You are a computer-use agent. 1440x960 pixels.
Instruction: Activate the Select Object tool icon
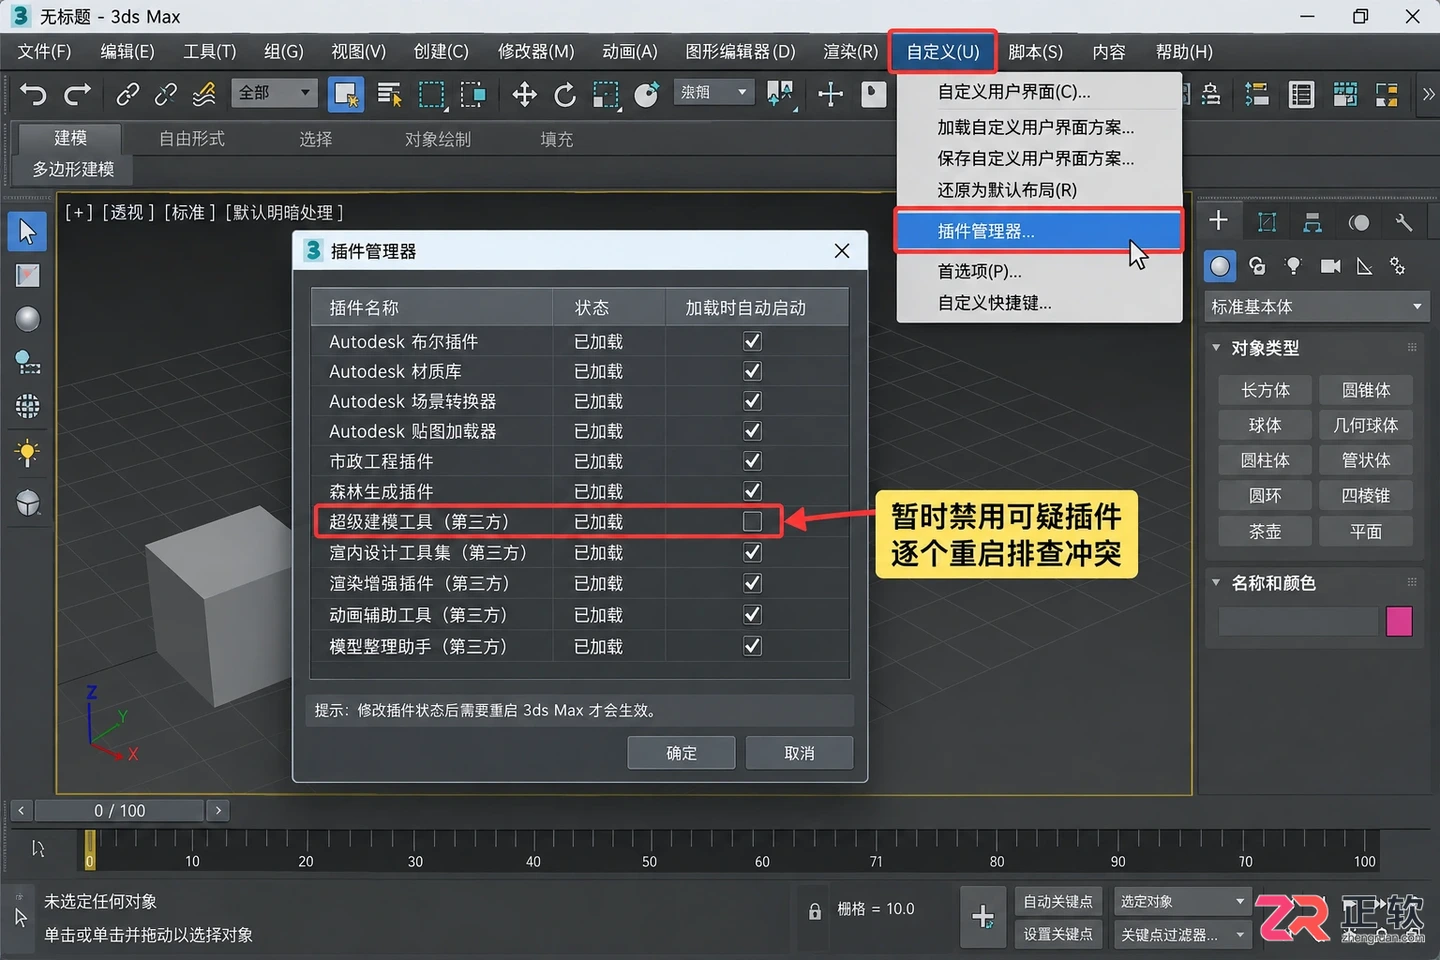pyautogui.click(x=345, y=95)
